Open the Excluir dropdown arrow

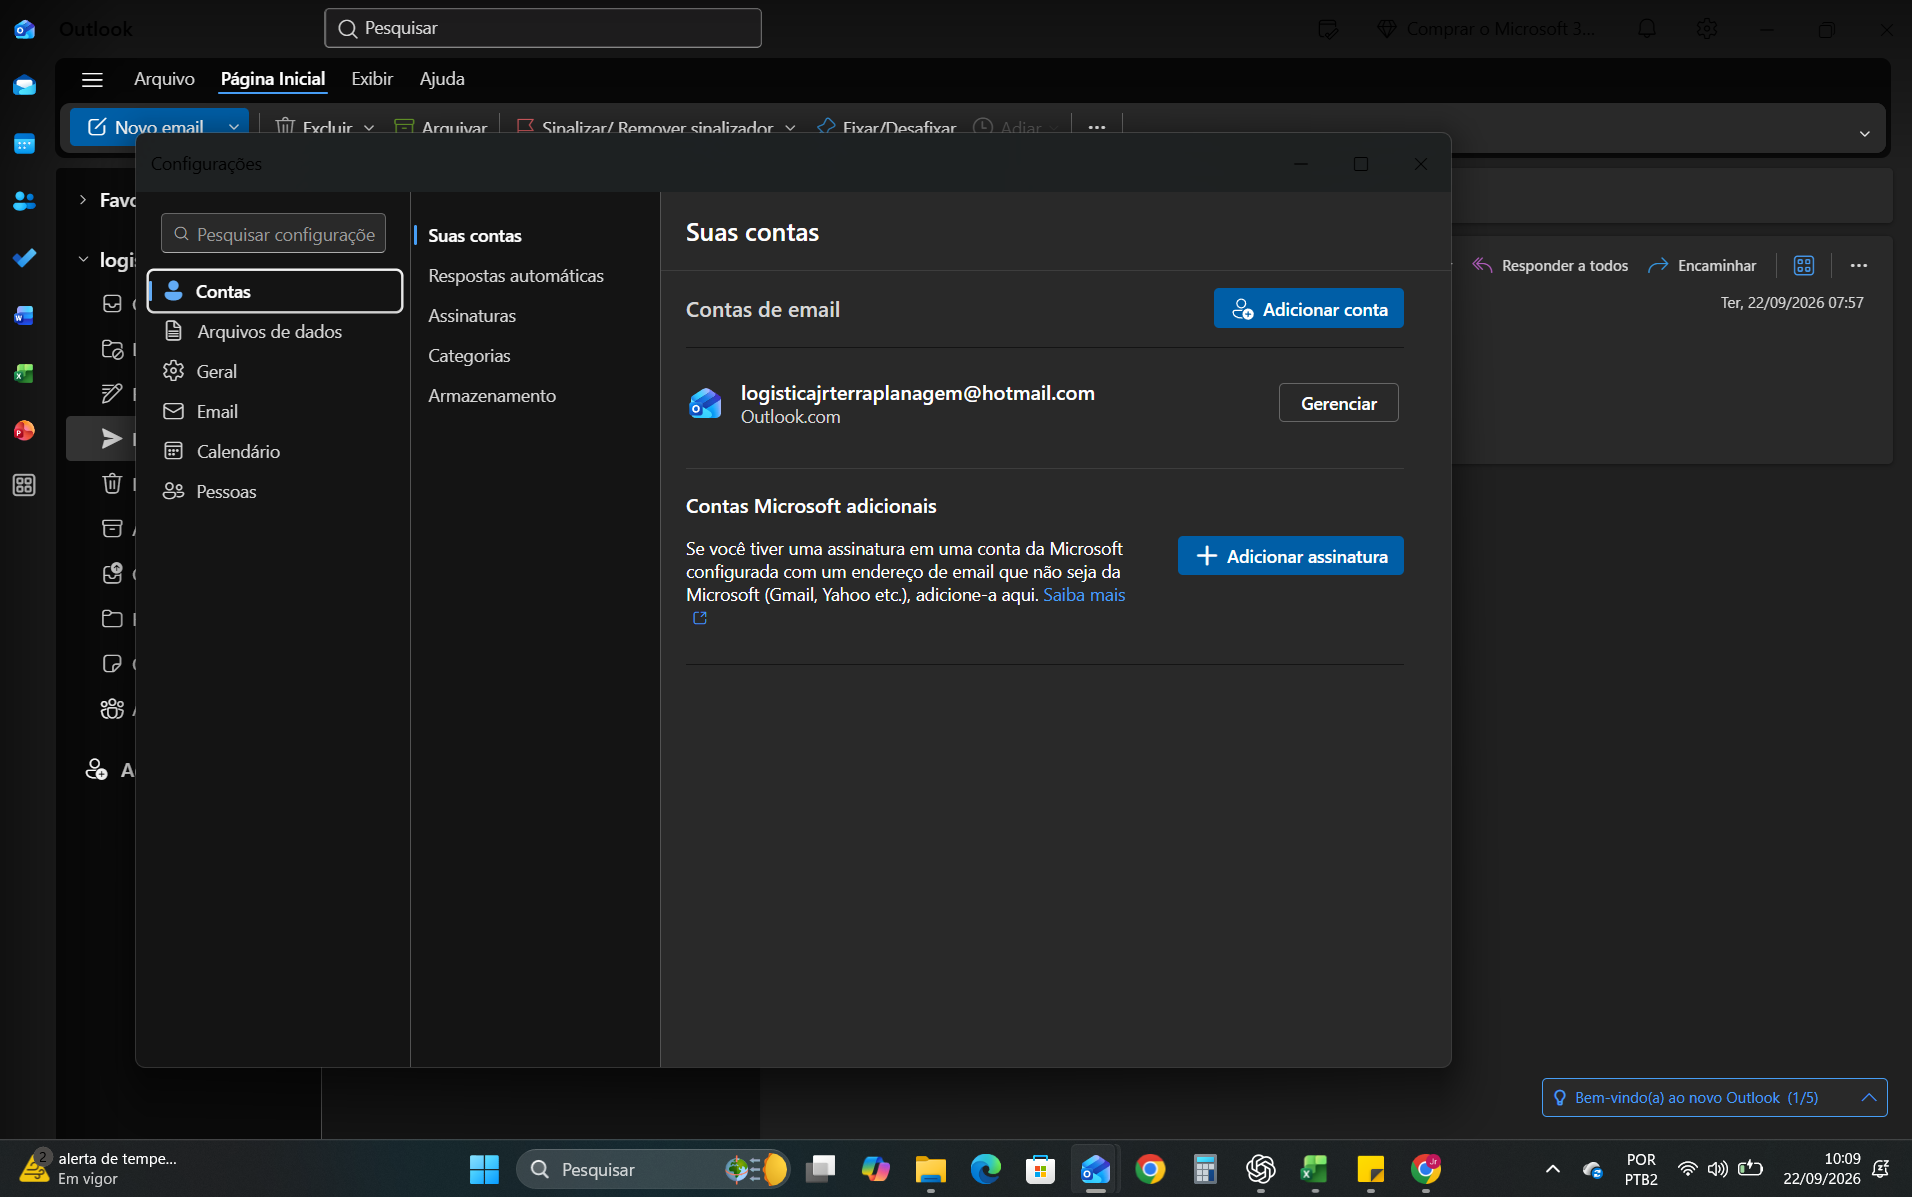(369, 127)
